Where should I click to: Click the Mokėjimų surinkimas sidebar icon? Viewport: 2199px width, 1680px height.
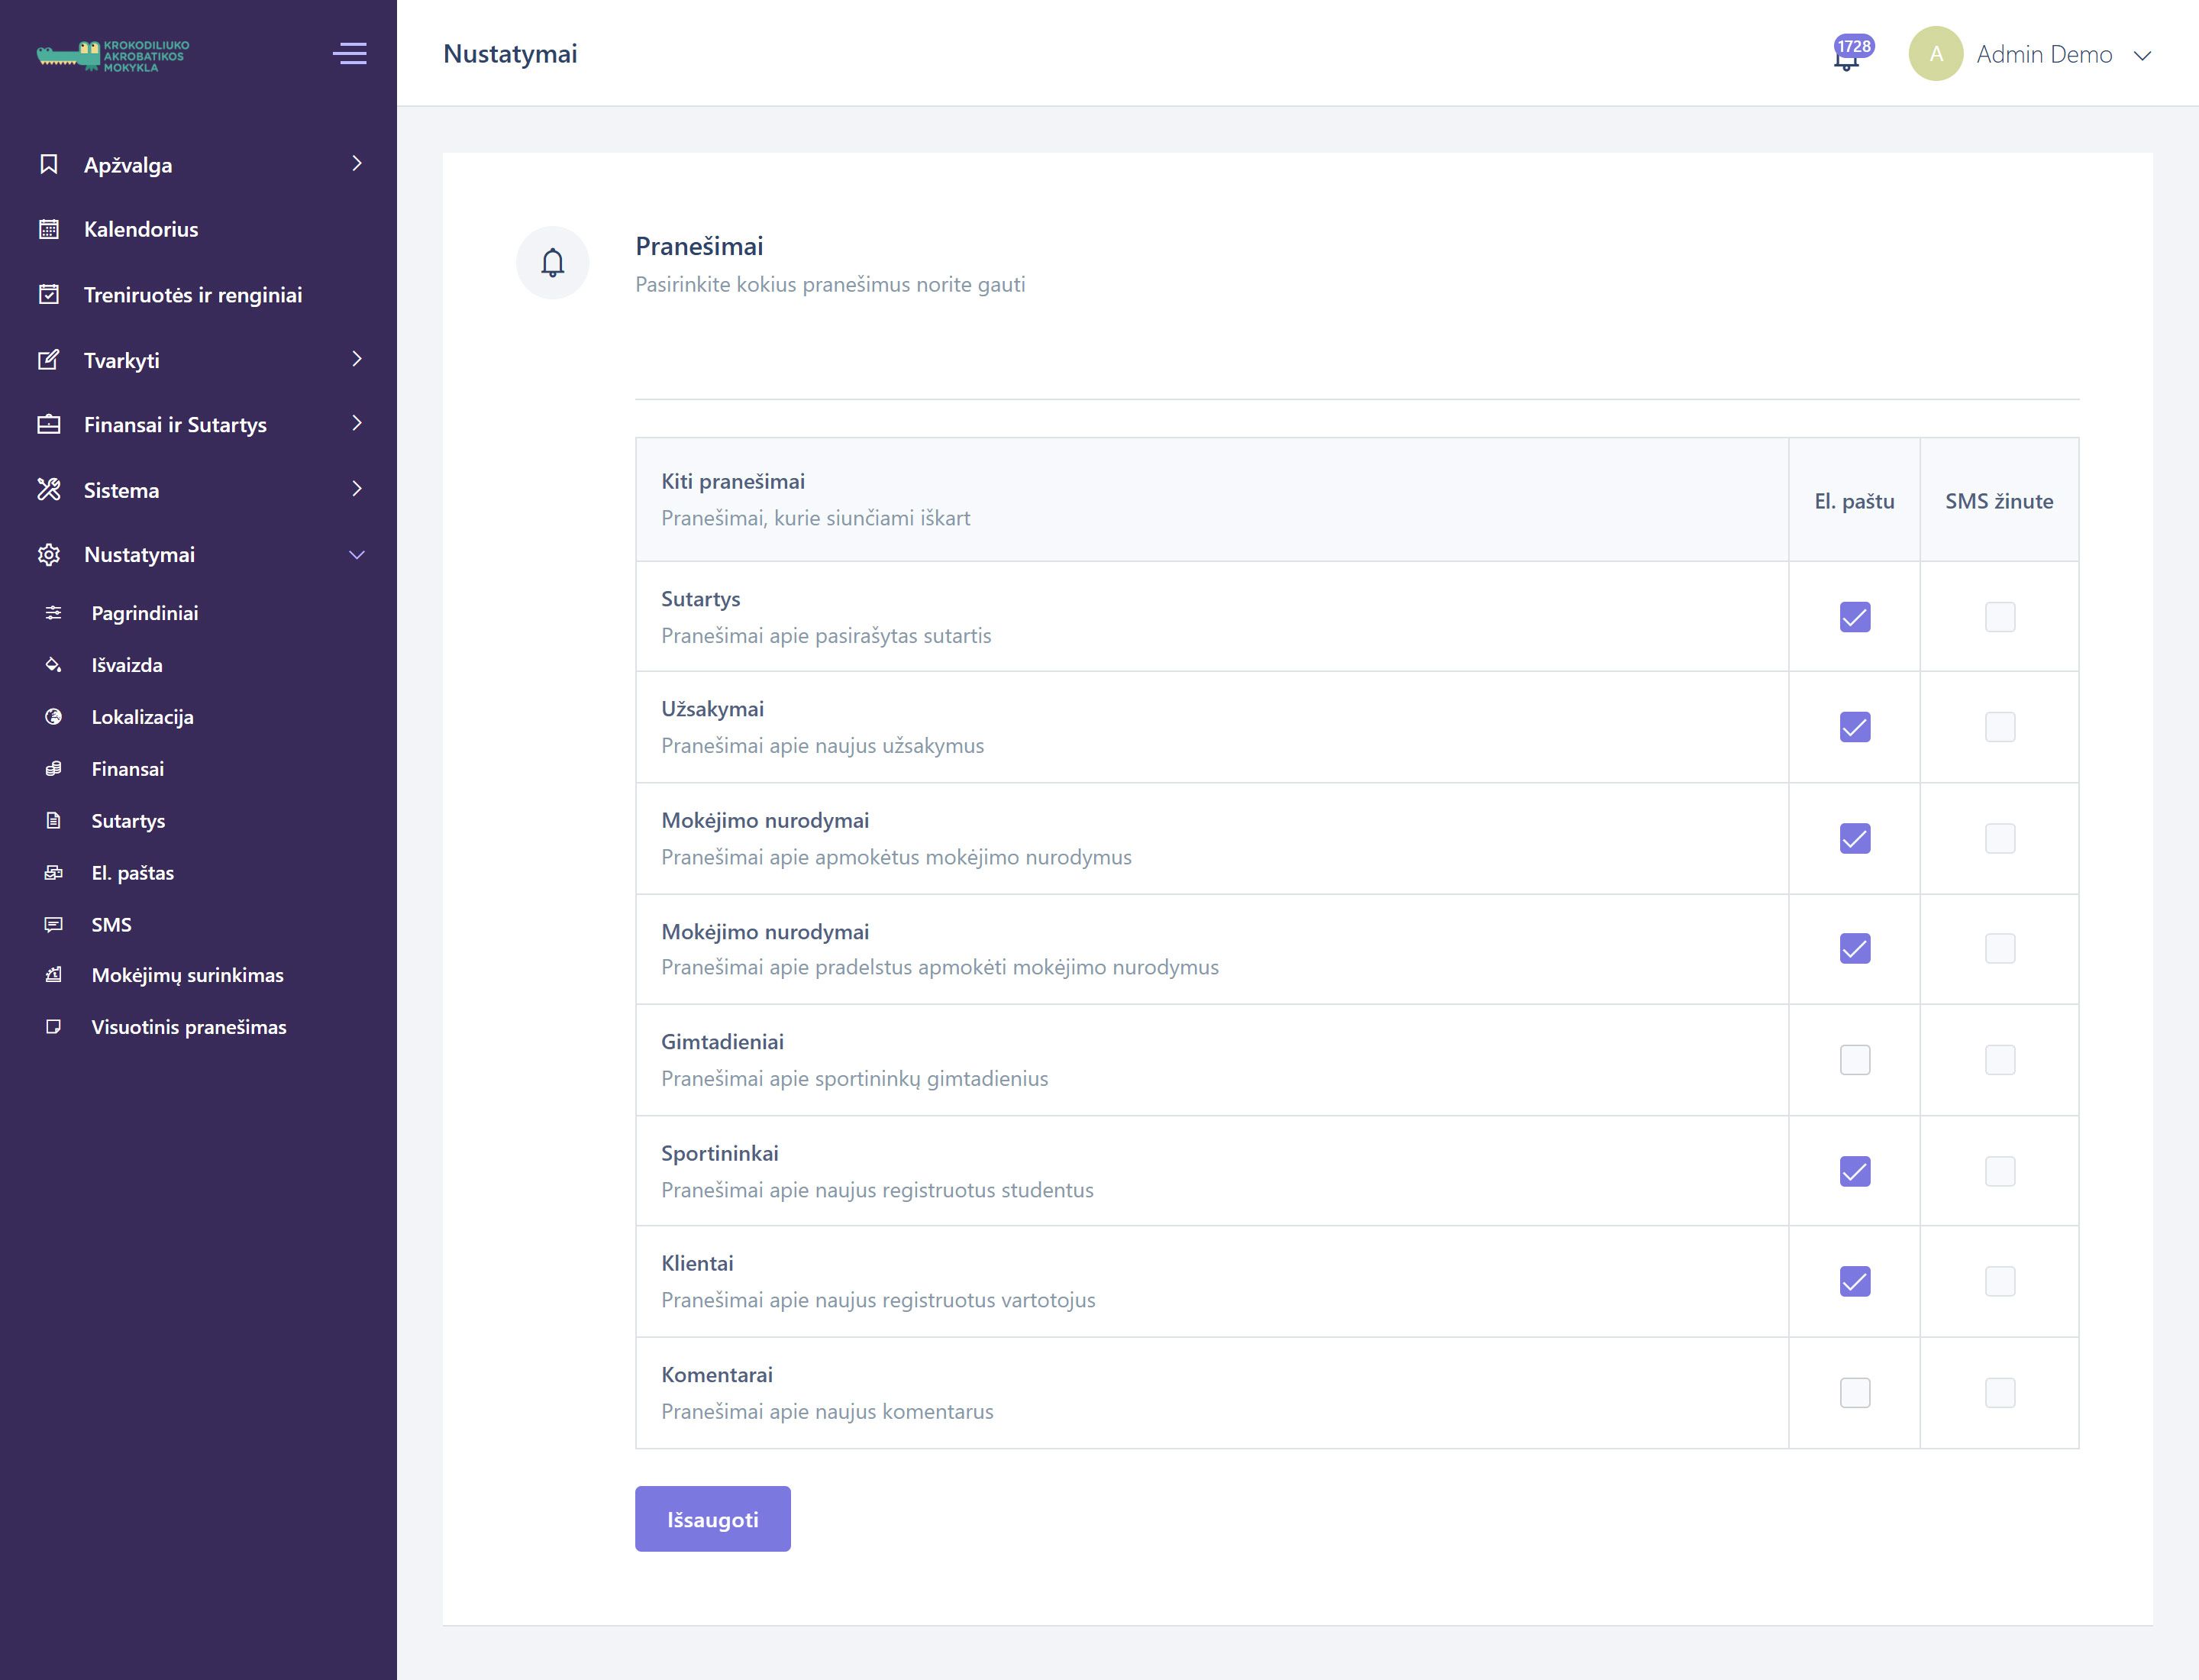(x=54, y=975)
